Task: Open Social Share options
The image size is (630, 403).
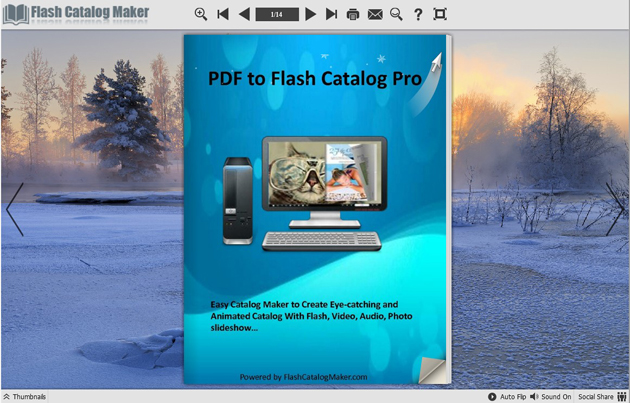Action: [602, 397]
